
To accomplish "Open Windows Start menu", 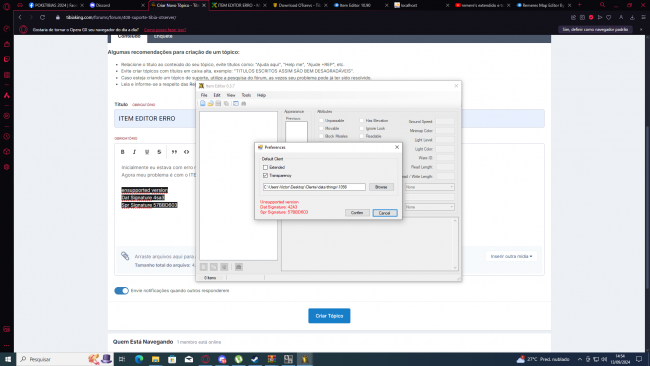I will pyautogui.click(x=7, y=359).
